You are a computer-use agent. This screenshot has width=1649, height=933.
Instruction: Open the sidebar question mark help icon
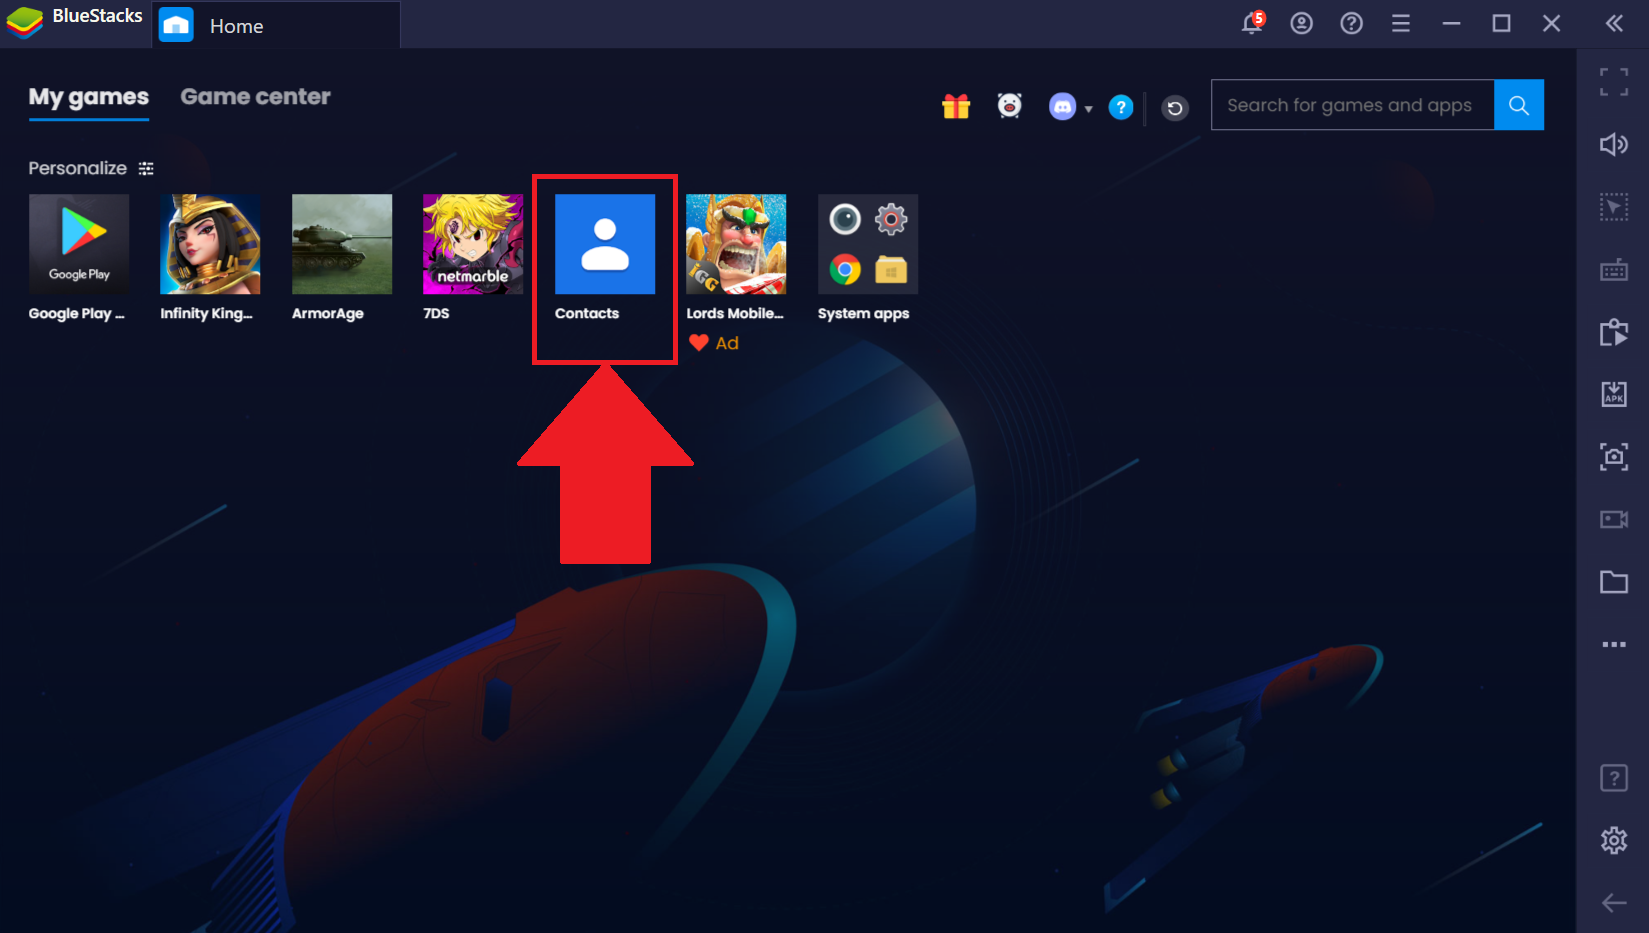pos(1614,778)
